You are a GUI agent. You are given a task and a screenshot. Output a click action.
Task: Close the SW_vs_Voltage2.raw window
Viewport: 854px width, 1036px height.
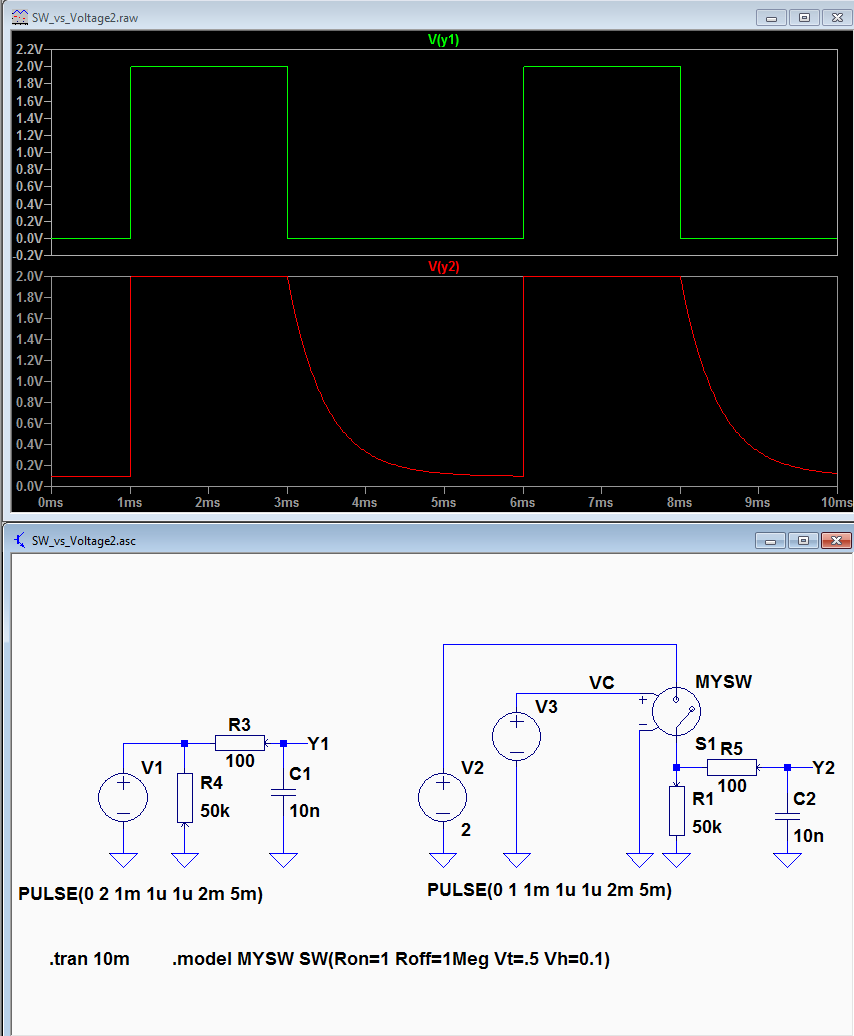[x=837, y=18]
